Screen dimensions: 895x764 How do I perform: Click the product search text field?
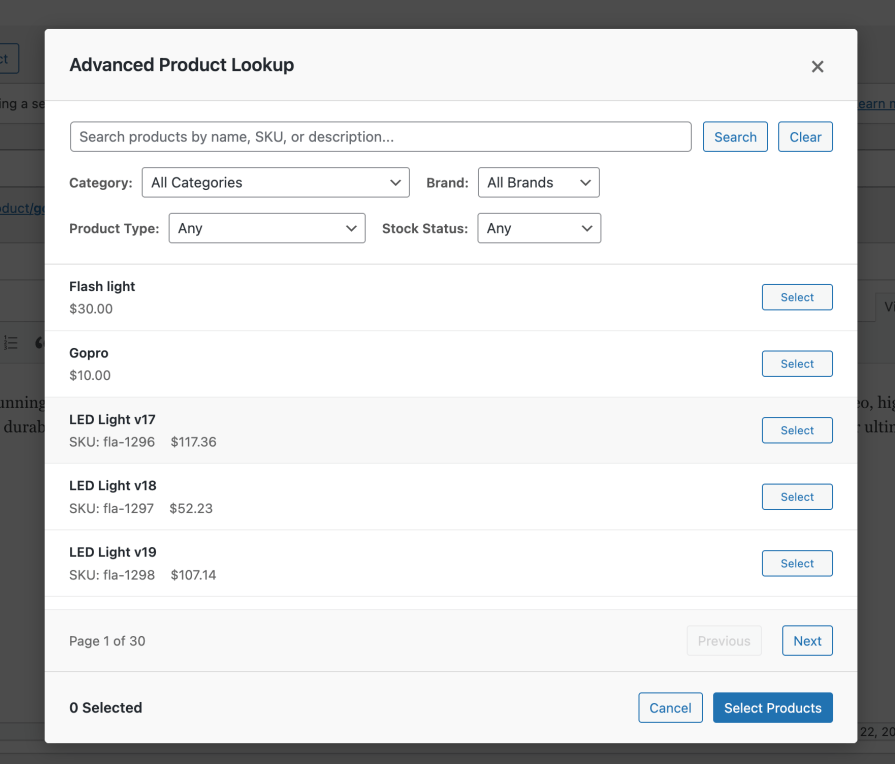click(380, 137)
